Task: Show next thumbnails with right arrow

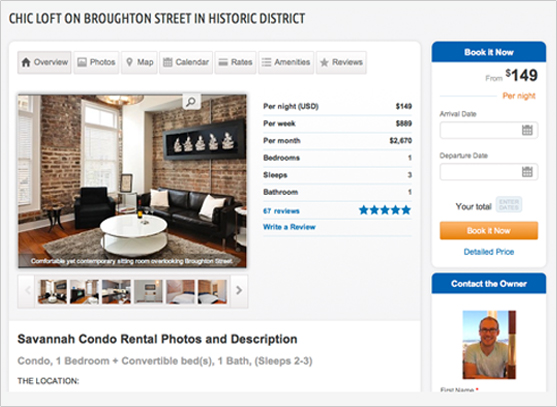Action: tap(239, 291)
